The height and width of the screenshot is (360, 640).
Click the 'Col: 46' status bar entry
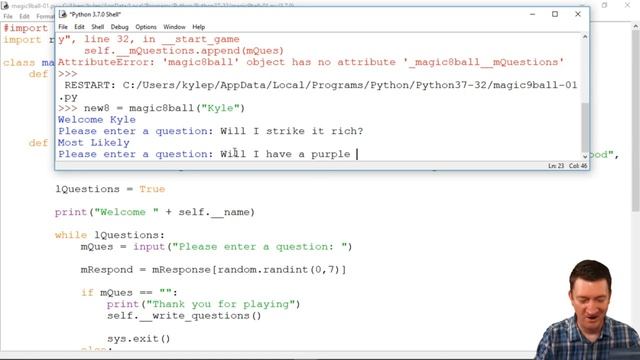(x=578, y=166)
